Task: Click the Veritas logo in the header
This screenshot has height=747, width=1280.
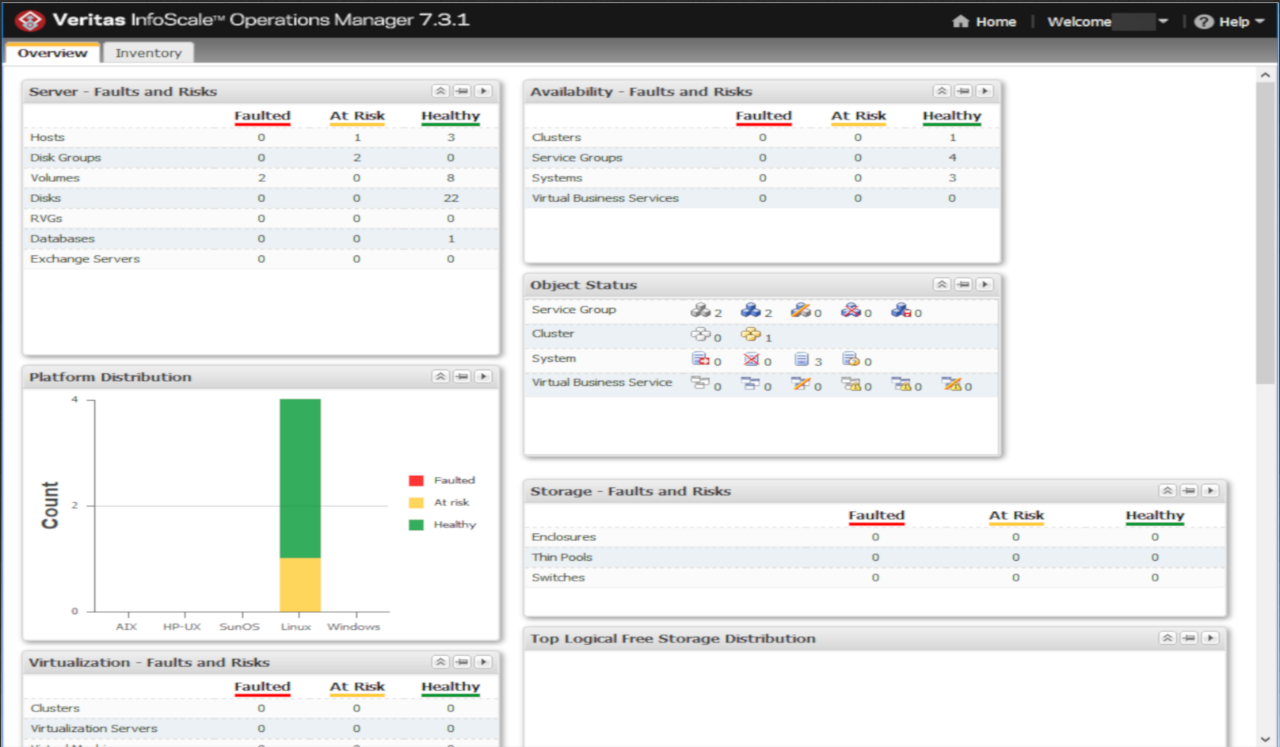Action: [x=29, y=19]
